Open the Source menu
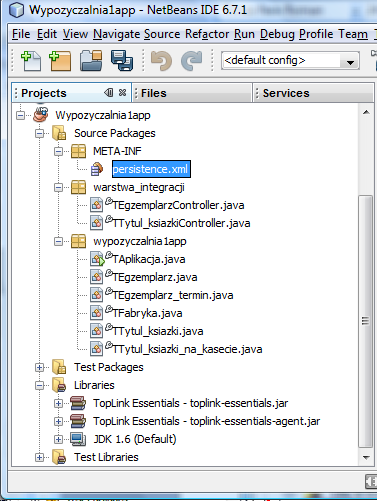The width and height of the screenshot is (377, 501). (162, 34)
